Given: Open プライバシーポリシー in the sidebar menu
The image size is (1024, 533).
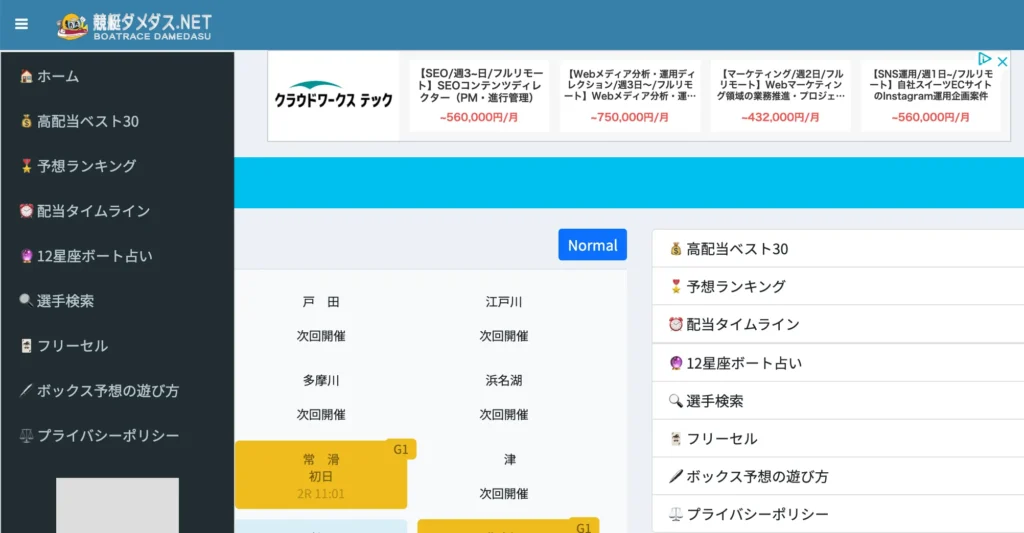Looking at the screenshot, I should point(118,436).
